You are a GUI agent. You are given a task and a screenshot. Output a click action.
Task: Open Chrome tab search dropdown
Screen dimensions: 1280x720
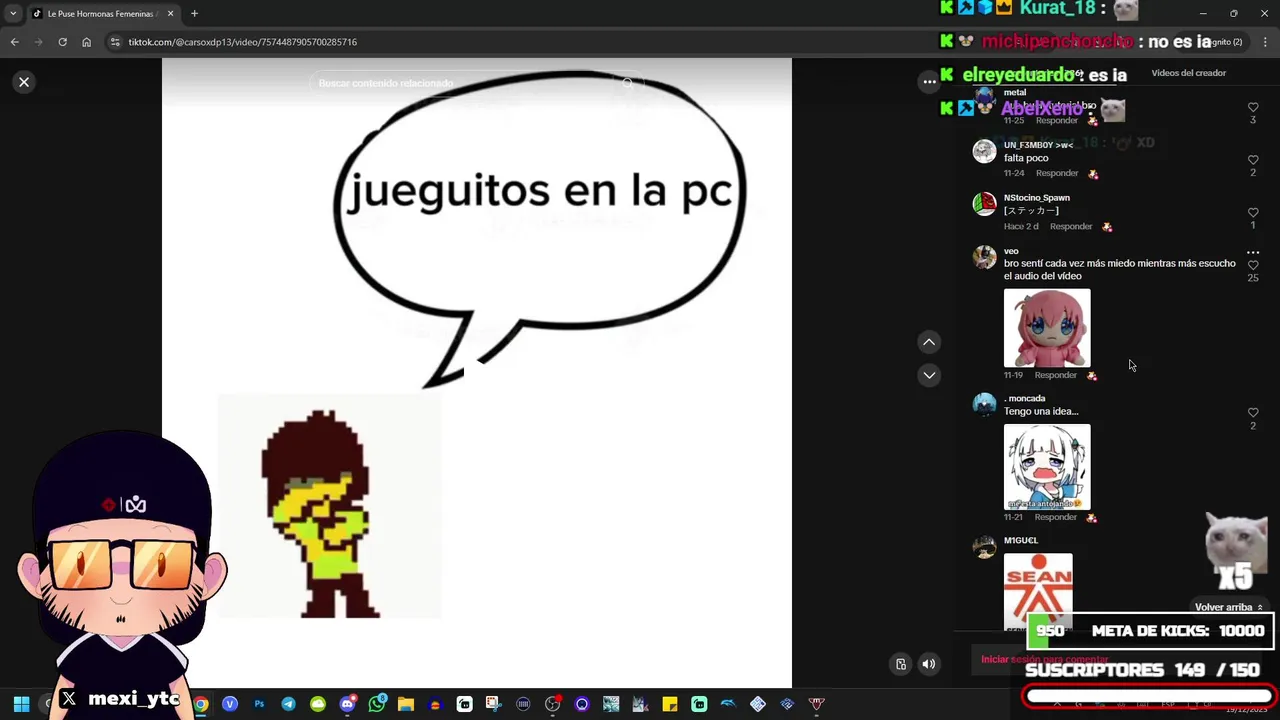click(13, 14)
